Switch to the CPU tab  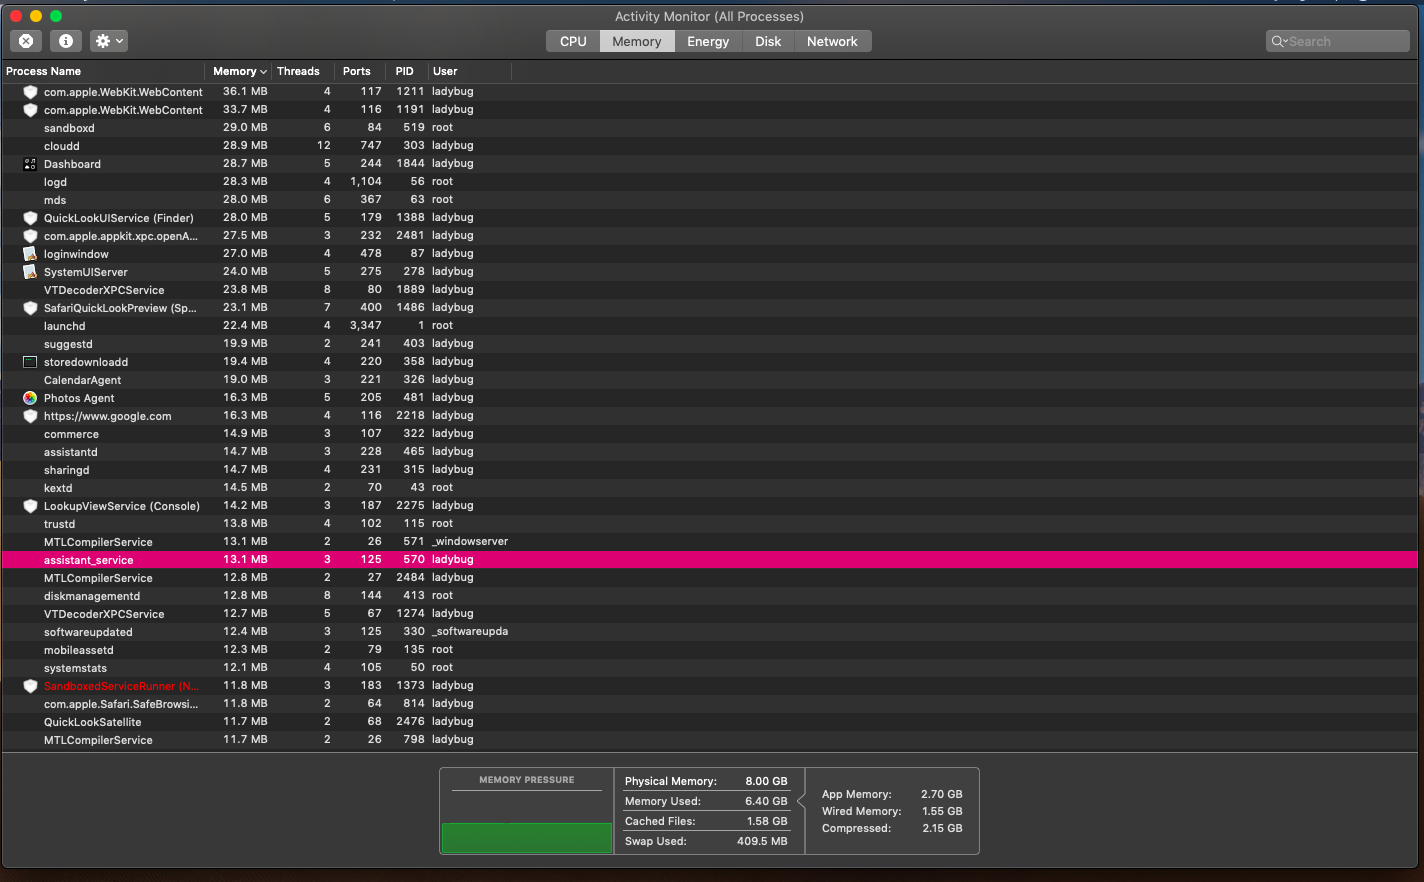pos(573,41)
